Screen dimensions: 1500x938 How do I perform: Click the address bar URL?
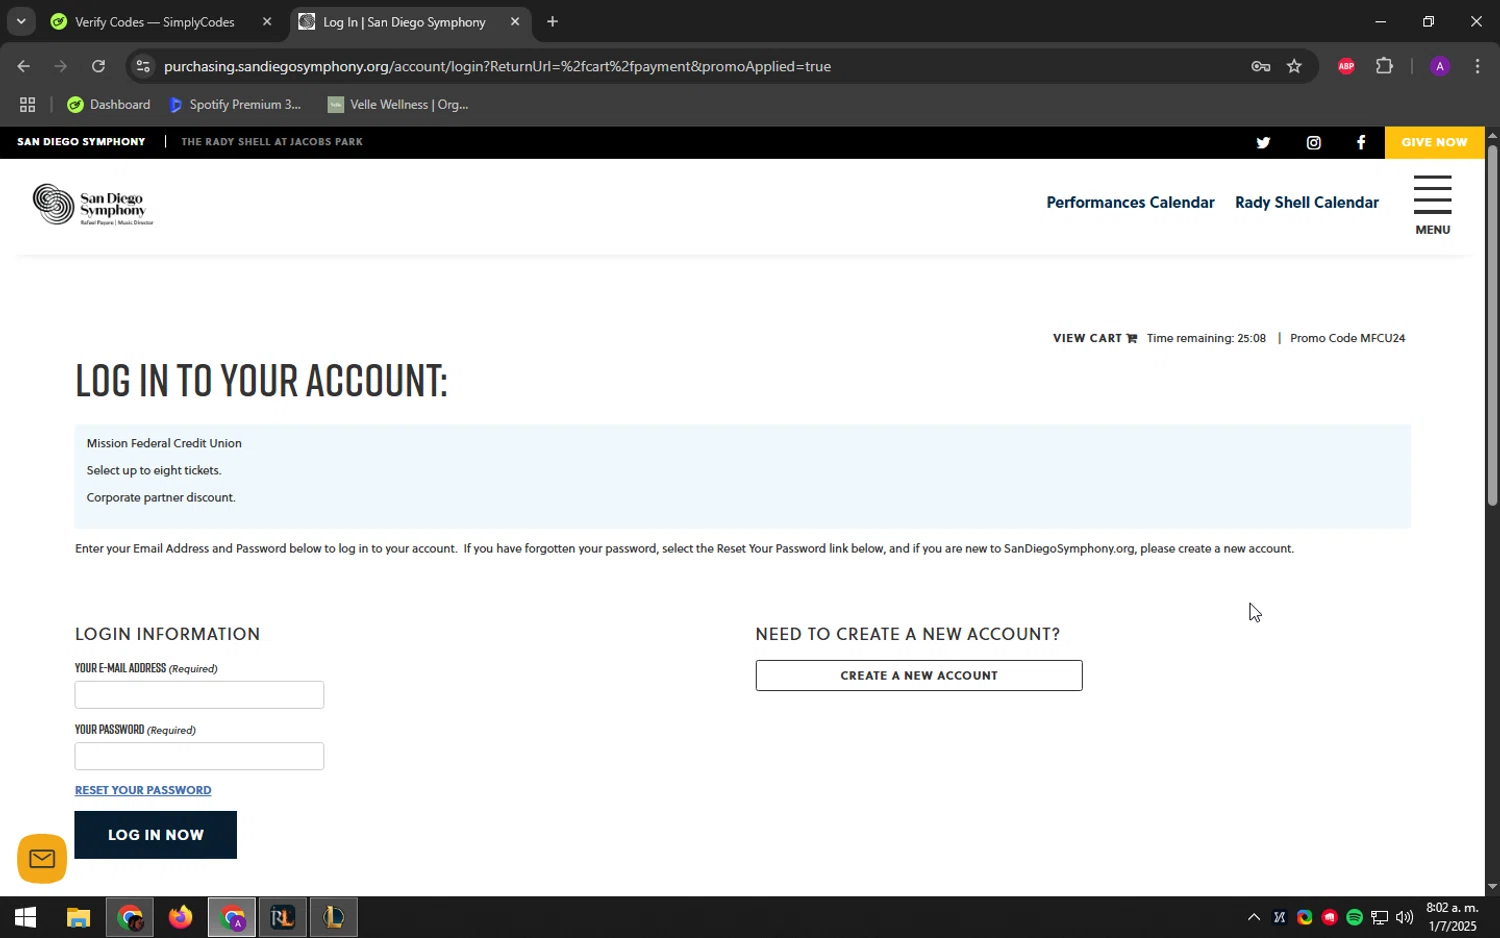point(497,66)
